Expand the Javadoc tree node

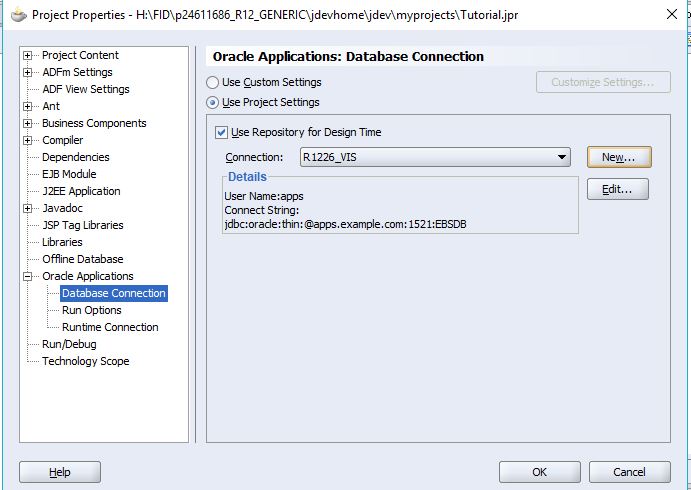pos(28,208)
